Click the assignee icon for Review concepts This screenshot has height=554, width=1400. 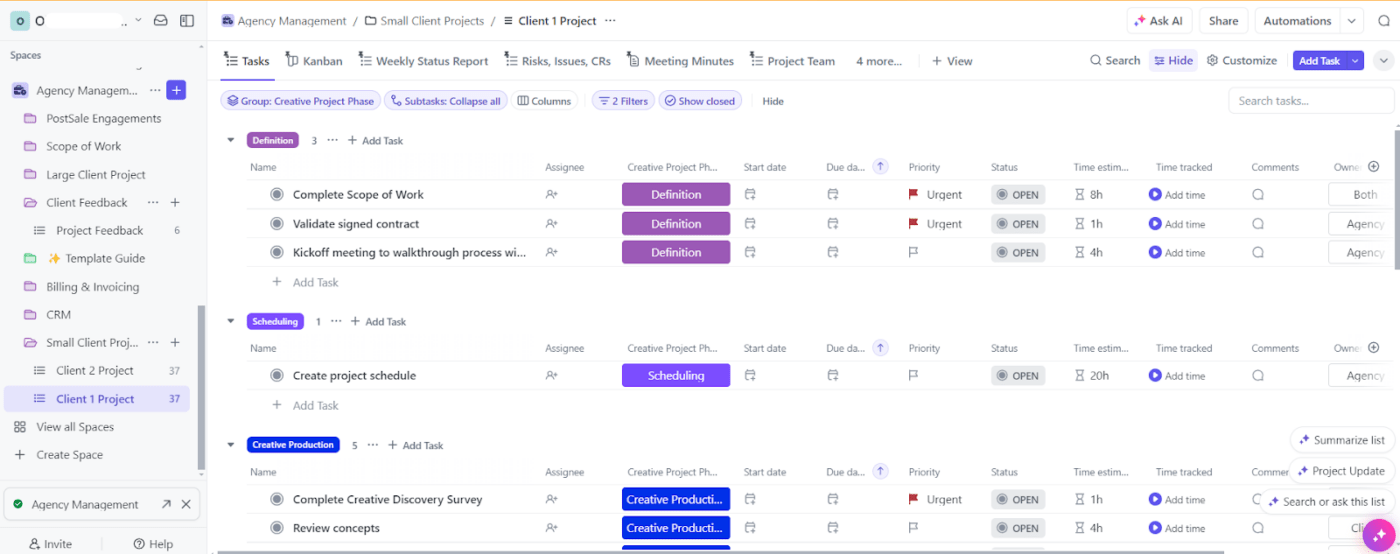[x=552, y=528]
